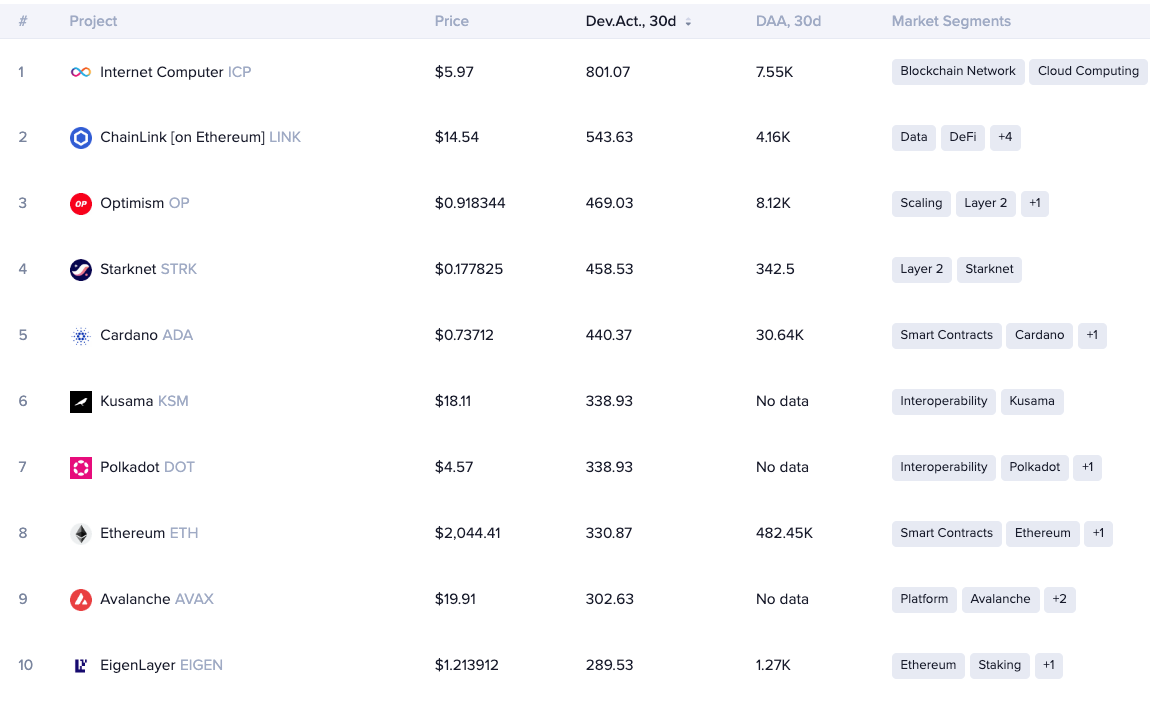Select Layer 2 tag in Starknet row
The height and width of the screenshot is (721, 1150).
point(922,269)
